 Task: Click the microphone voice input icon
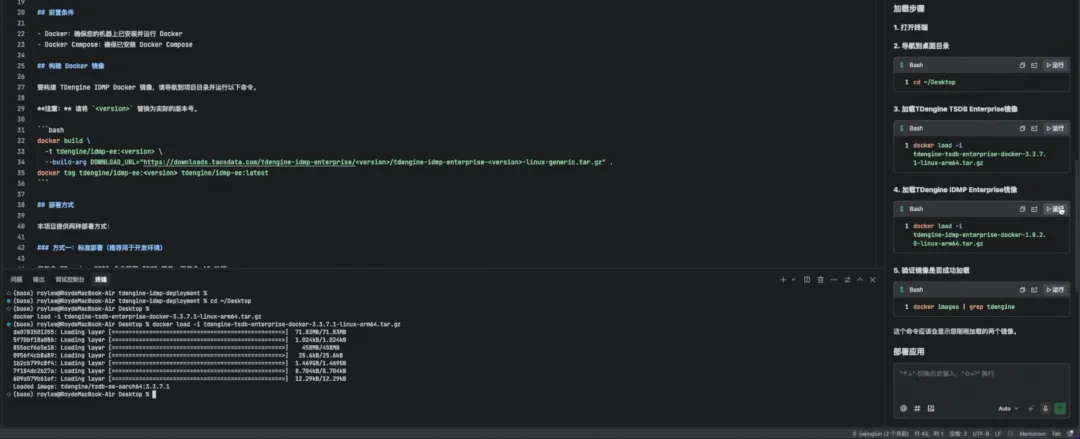click(x=1045, y=408)
